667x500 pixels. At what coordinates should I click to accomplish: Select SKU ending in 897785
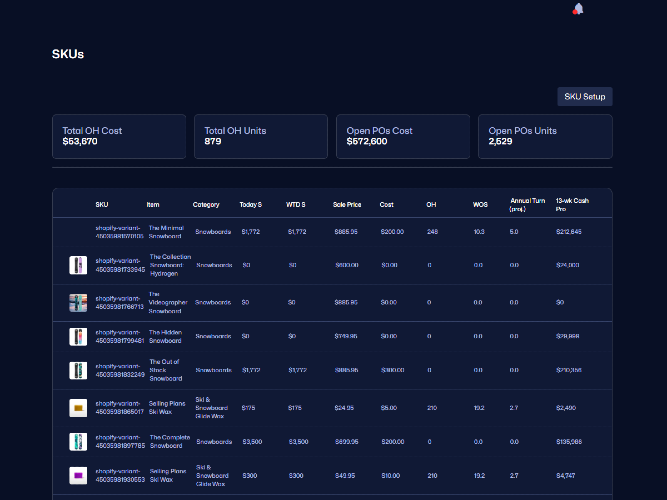(x=120, y=442)
